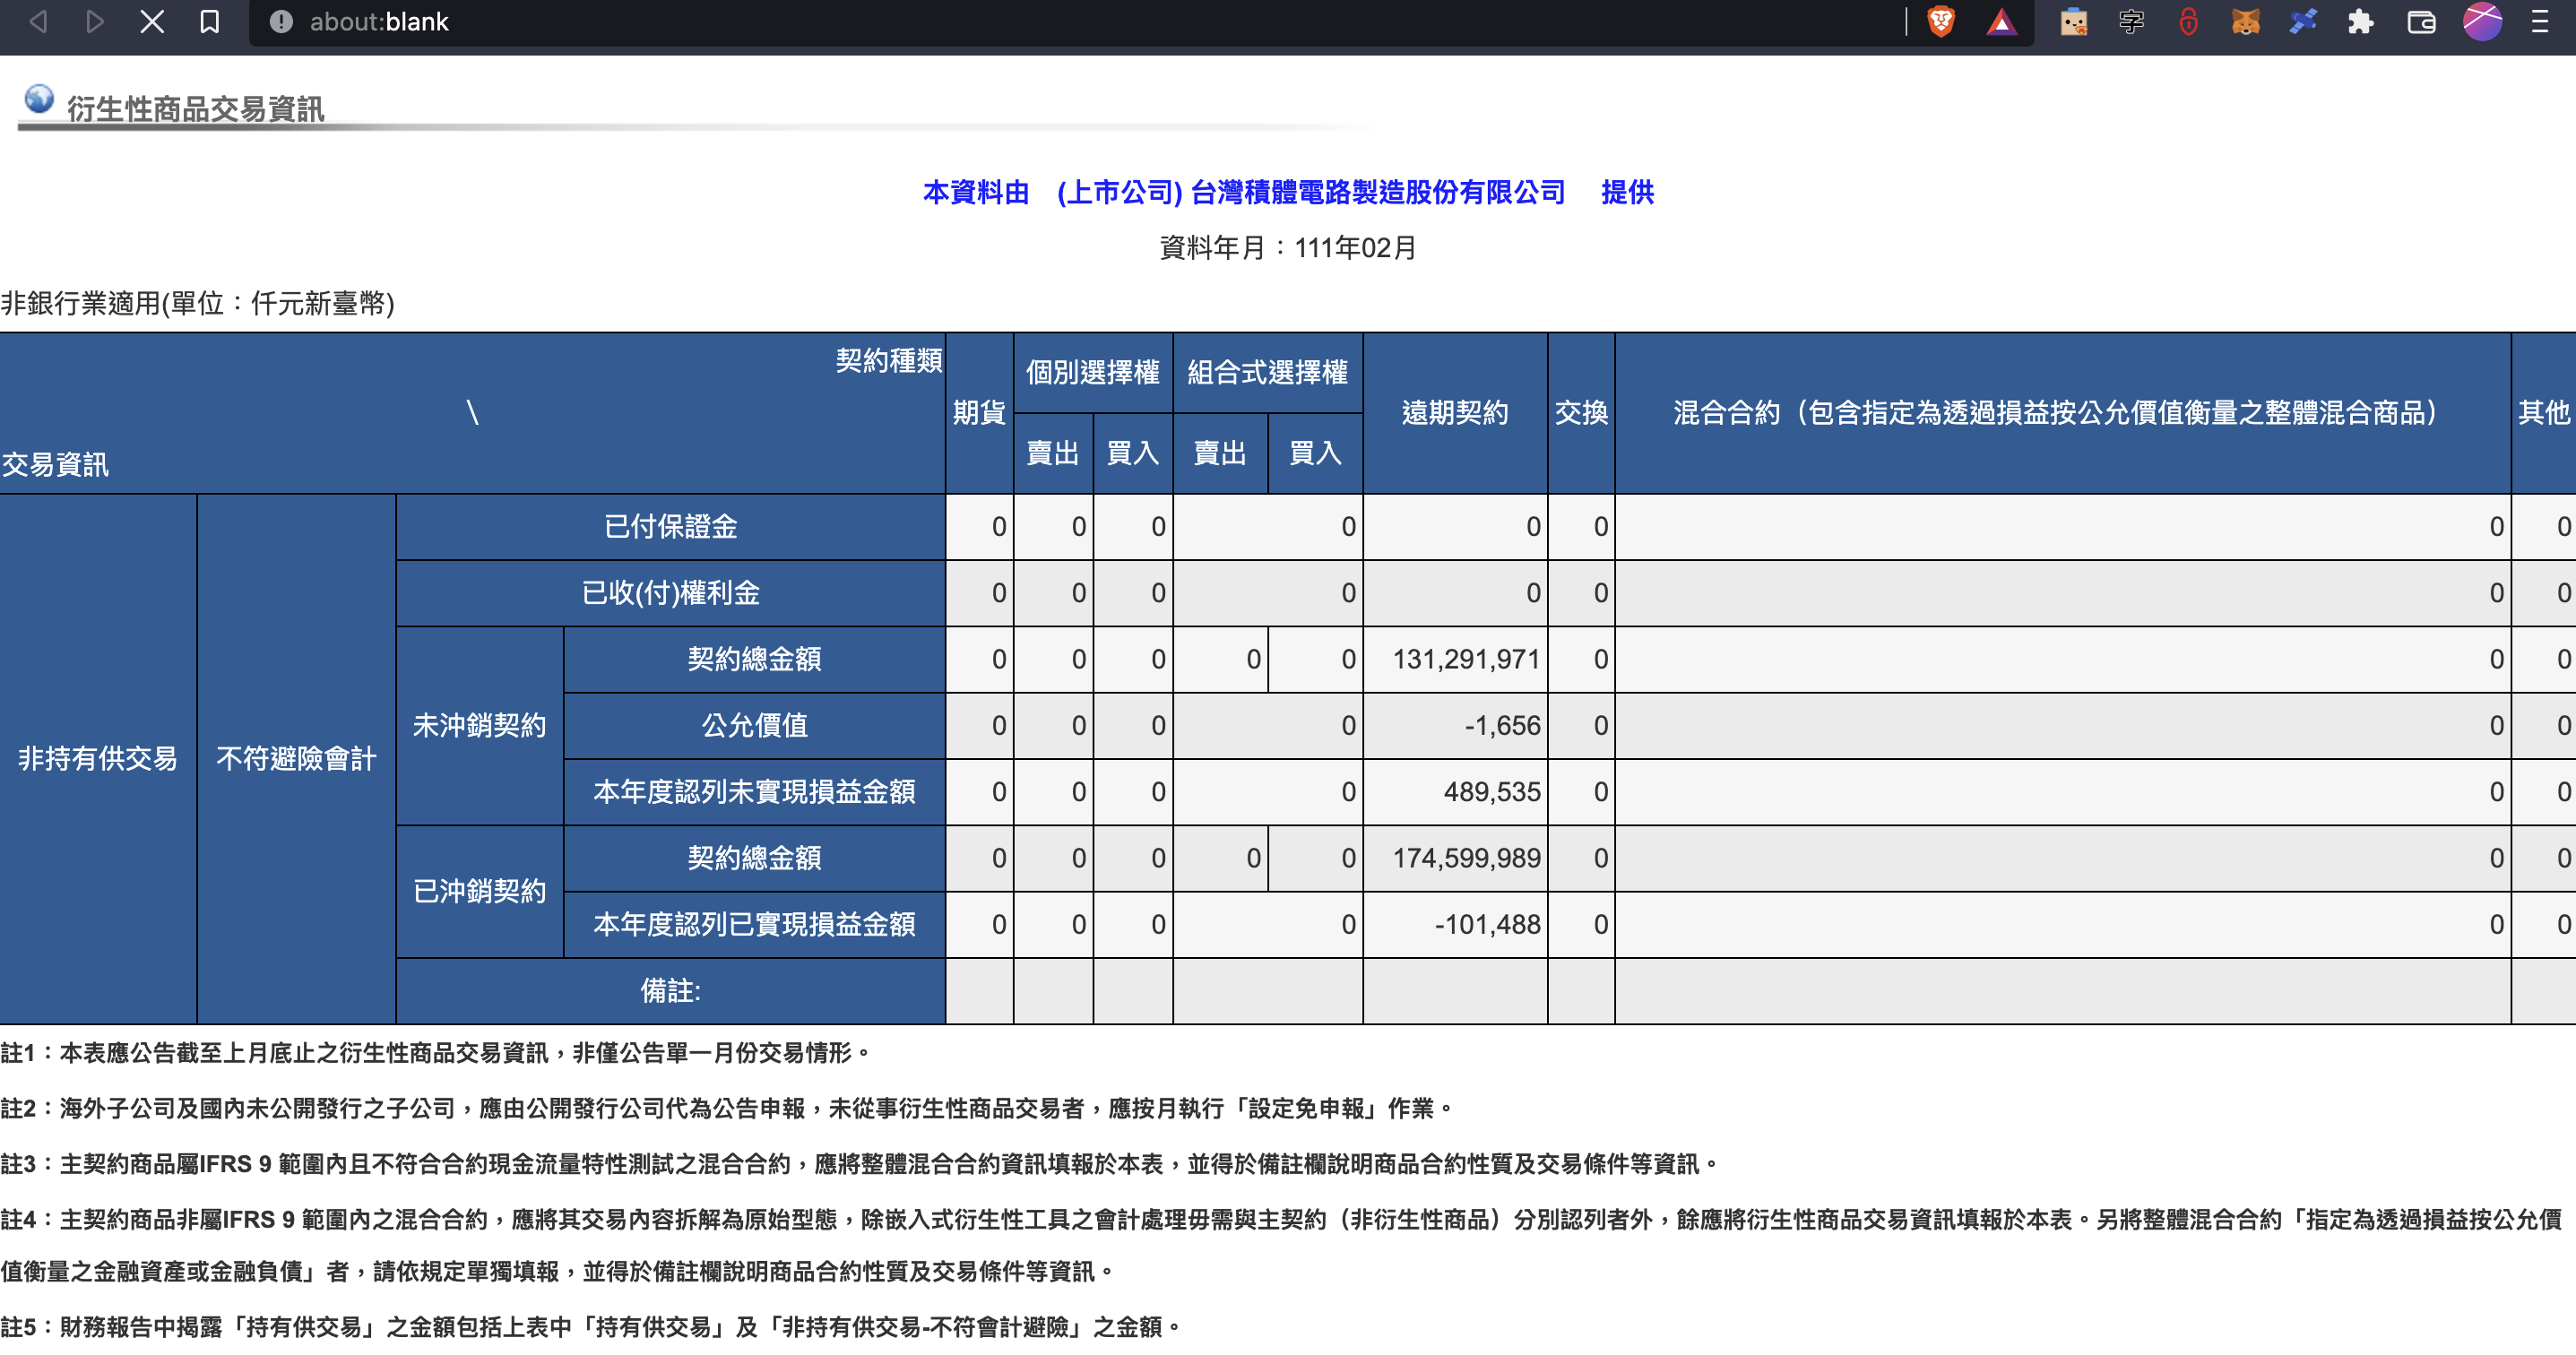The height and width of the screenshot is (1355, 2576).
Task: Click the 不符避險會計 row group cell
Action: coord(296,758)
